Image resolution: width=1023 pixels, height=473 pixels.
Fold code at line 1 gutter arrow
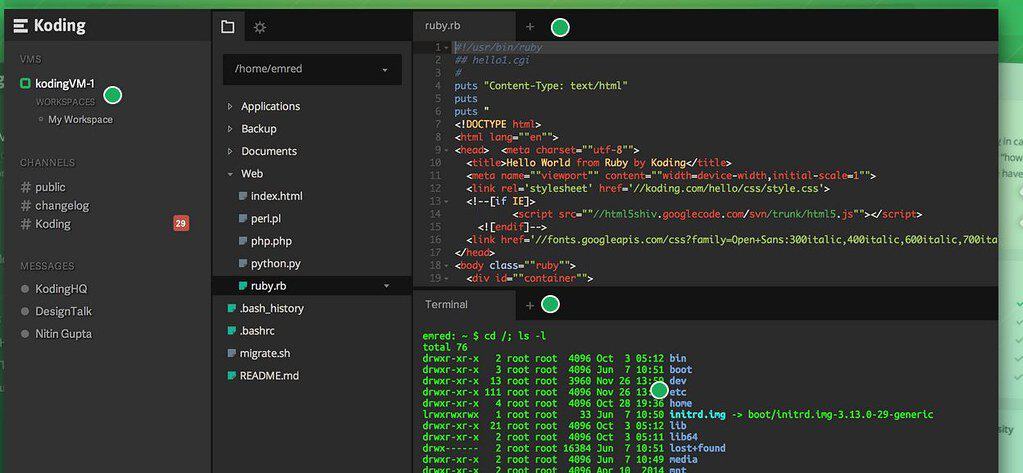click(x=446, y=48)
